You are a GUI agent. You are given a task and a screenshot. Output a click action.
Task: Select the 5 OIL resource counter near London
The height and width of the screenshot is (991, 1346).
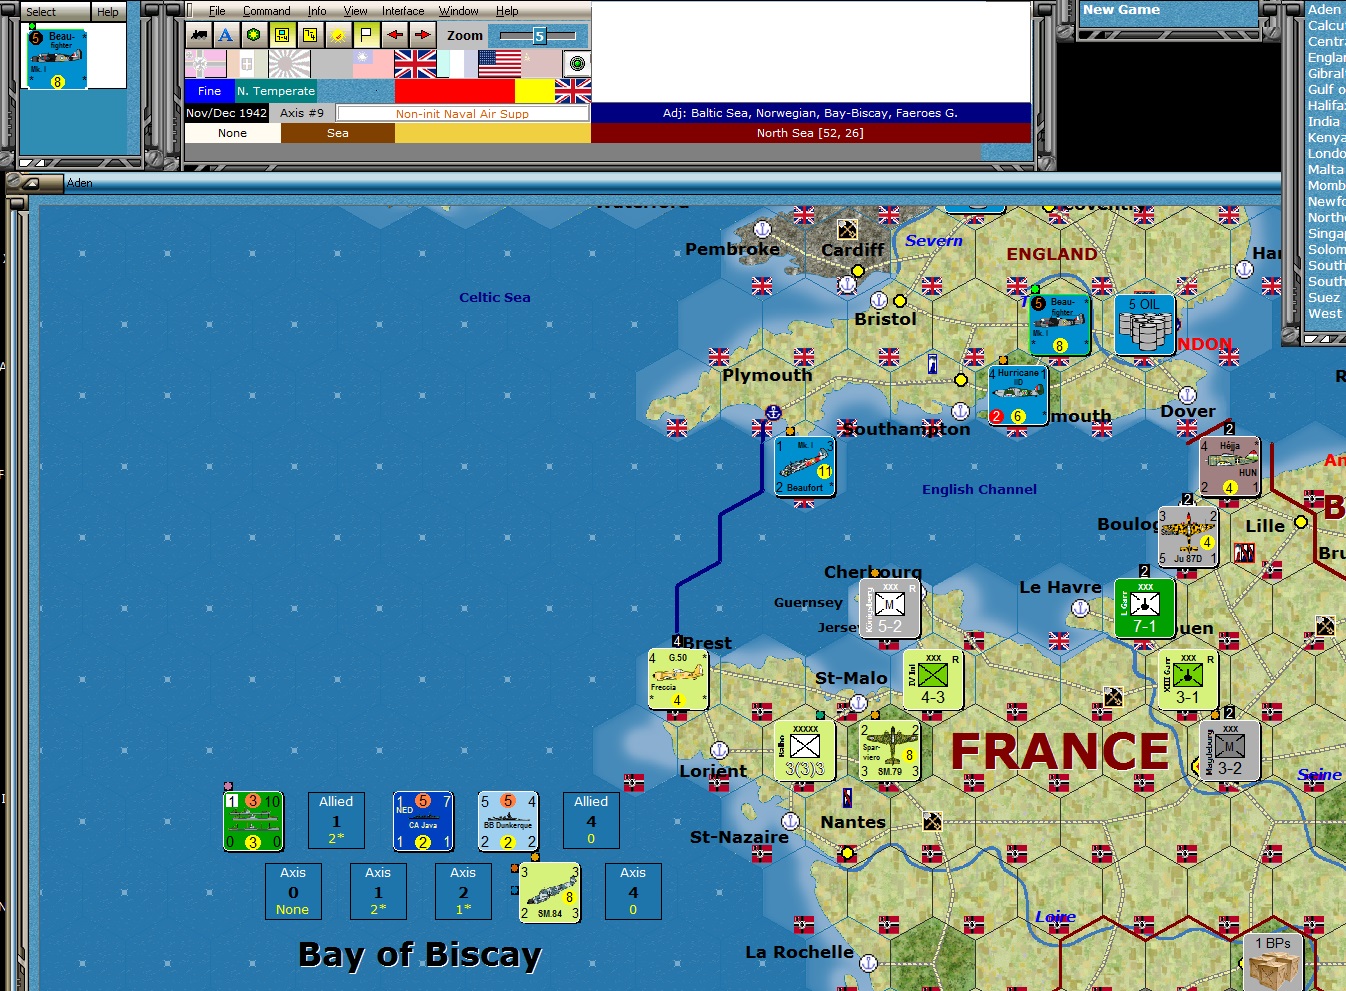point(1145,324)
